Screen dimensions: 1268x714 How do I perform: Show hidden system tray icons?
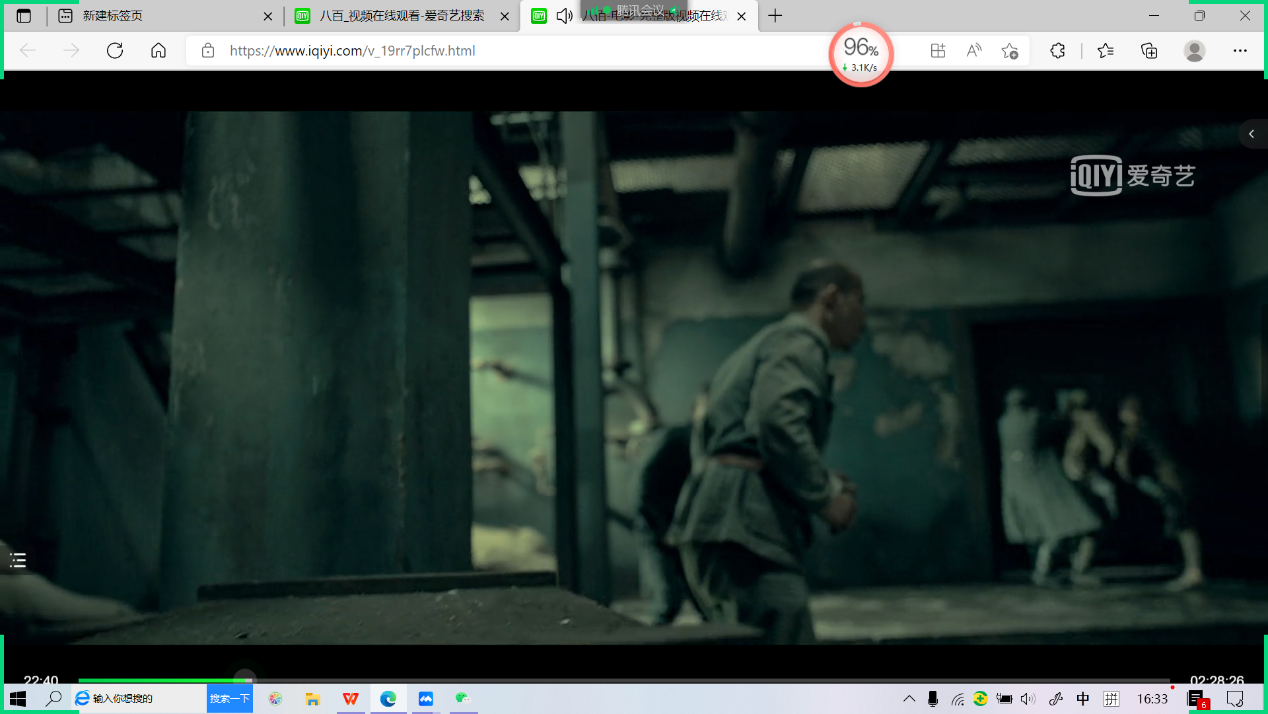click(908, 699)
